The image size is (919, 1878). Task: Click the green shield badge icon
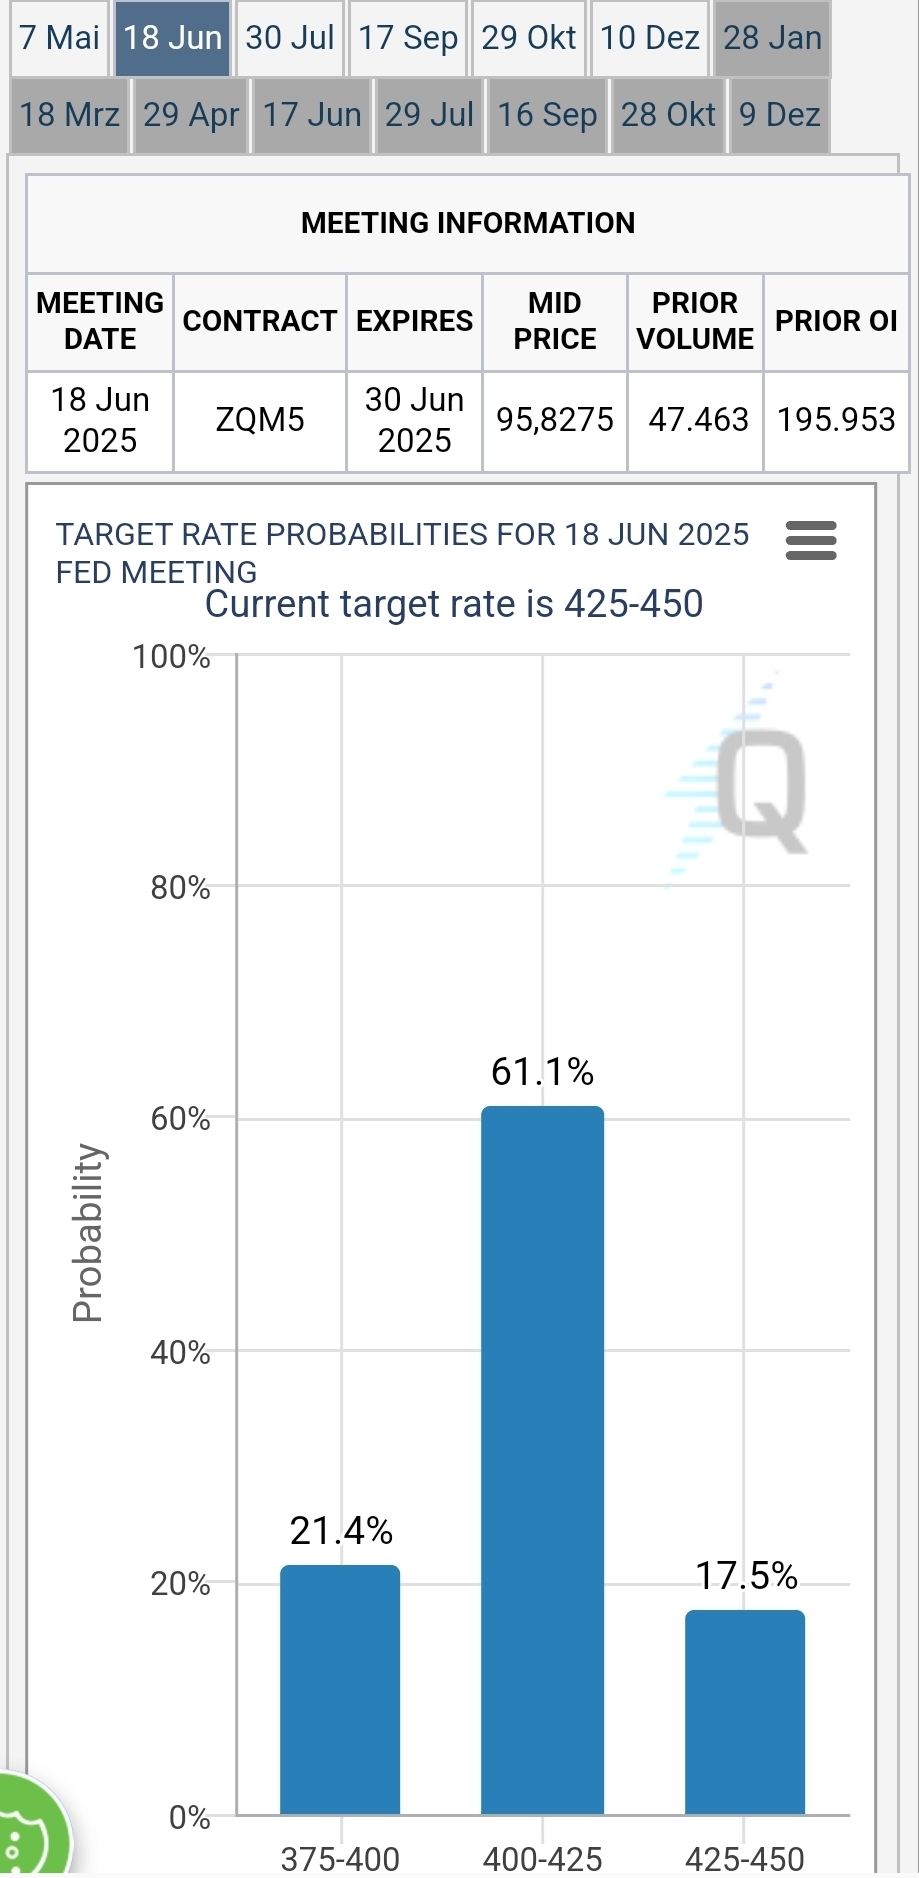[x=28, y=1832]
